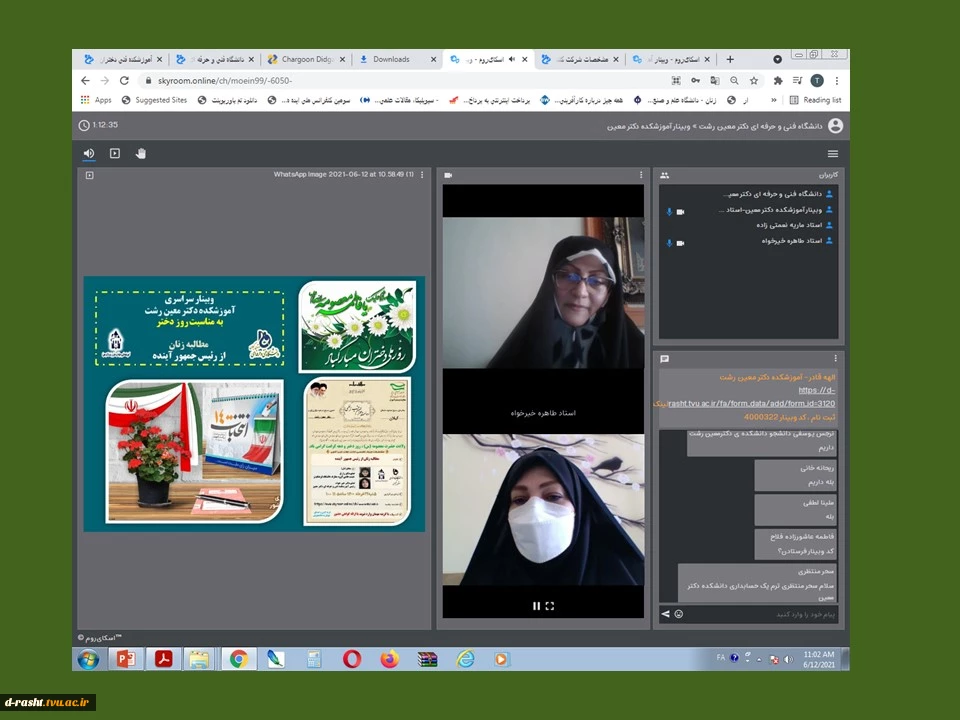Image resolution: width=960 pixels, height=720 pixels.
Task: Toggle the Reading list panel
Action: pos(816,100)
